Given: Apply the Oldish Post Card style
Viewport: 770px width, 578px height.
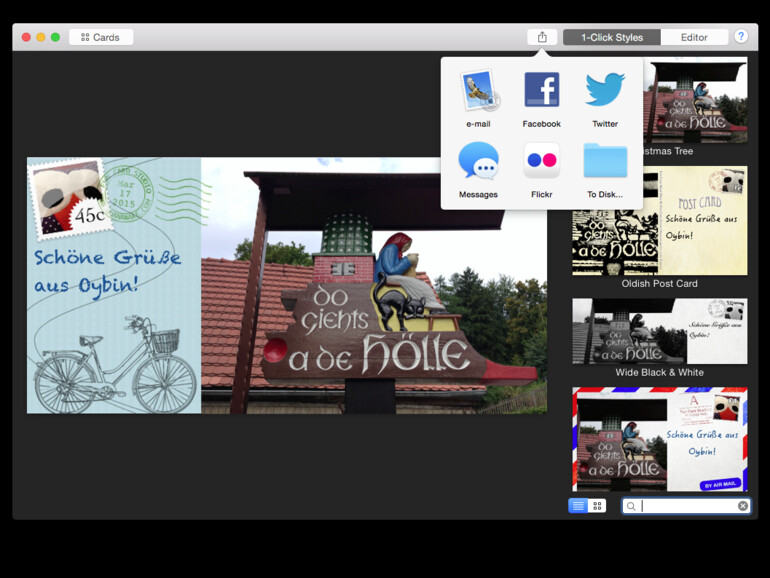Looking at the screenshot, I should pyautogui.click(x=659, y=221).
